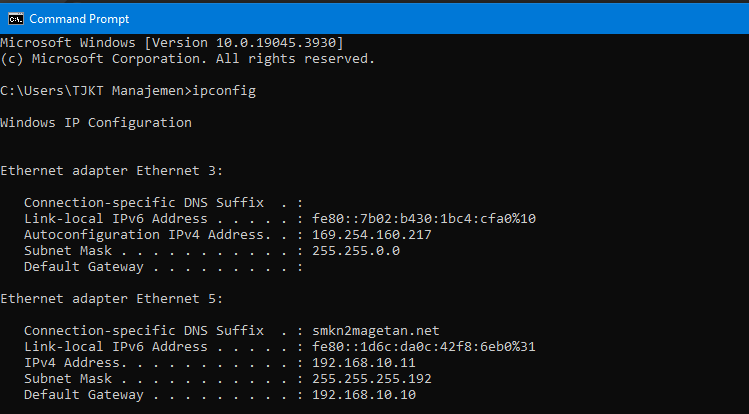Click the C:\Users\TJKT Manajemen prompt path
749x414 pixels.
(x=92, y=91)
